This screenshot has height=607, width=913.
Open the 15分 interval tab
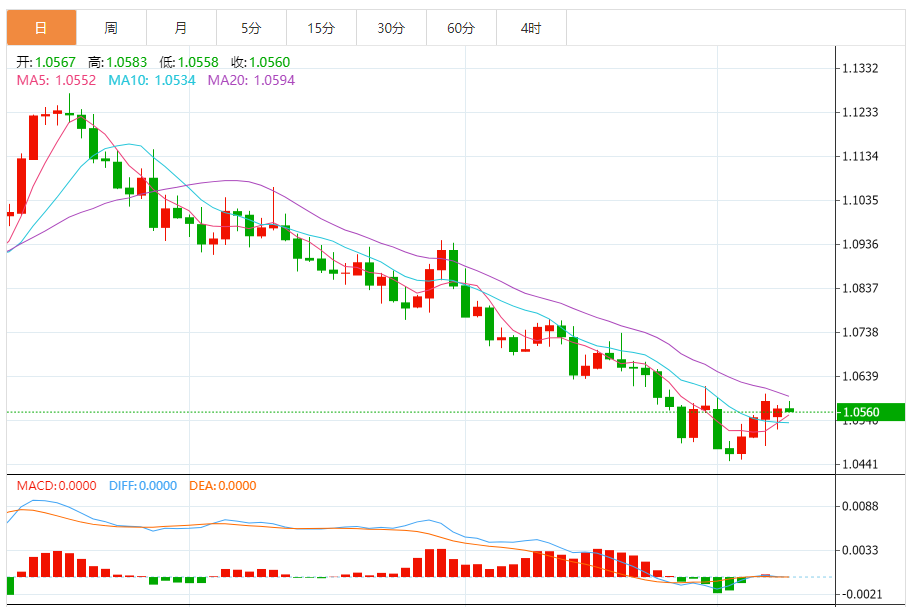click(x=321, y=28)
